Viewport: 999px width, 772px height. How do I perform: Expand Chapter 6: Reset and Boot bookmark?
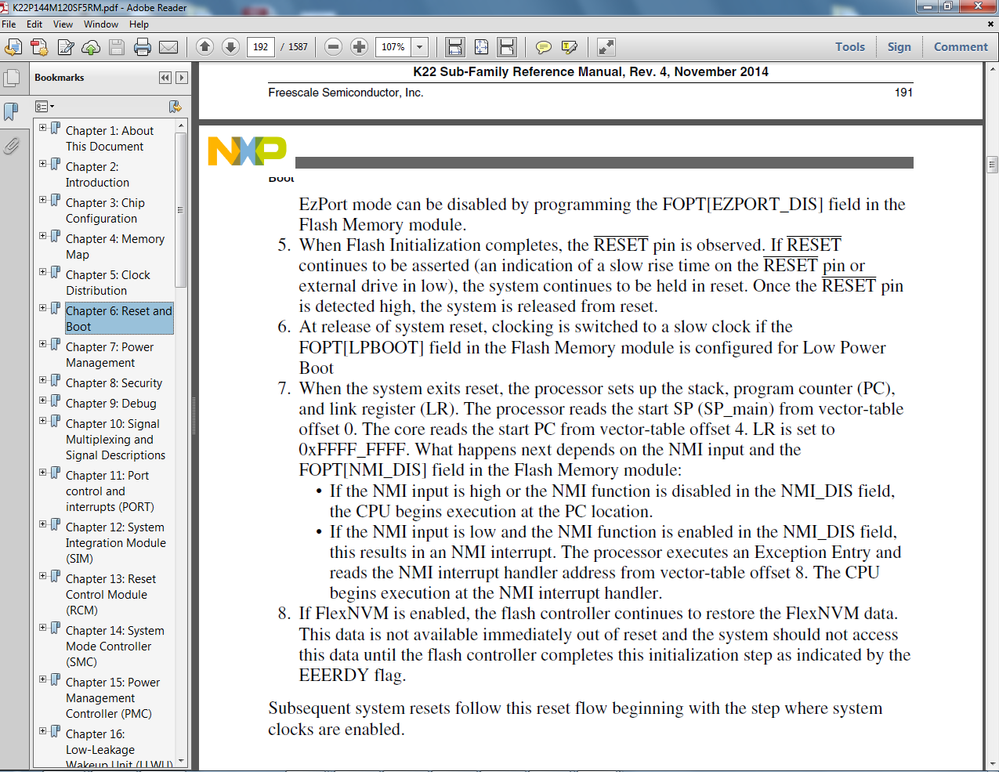click(43, 308)
